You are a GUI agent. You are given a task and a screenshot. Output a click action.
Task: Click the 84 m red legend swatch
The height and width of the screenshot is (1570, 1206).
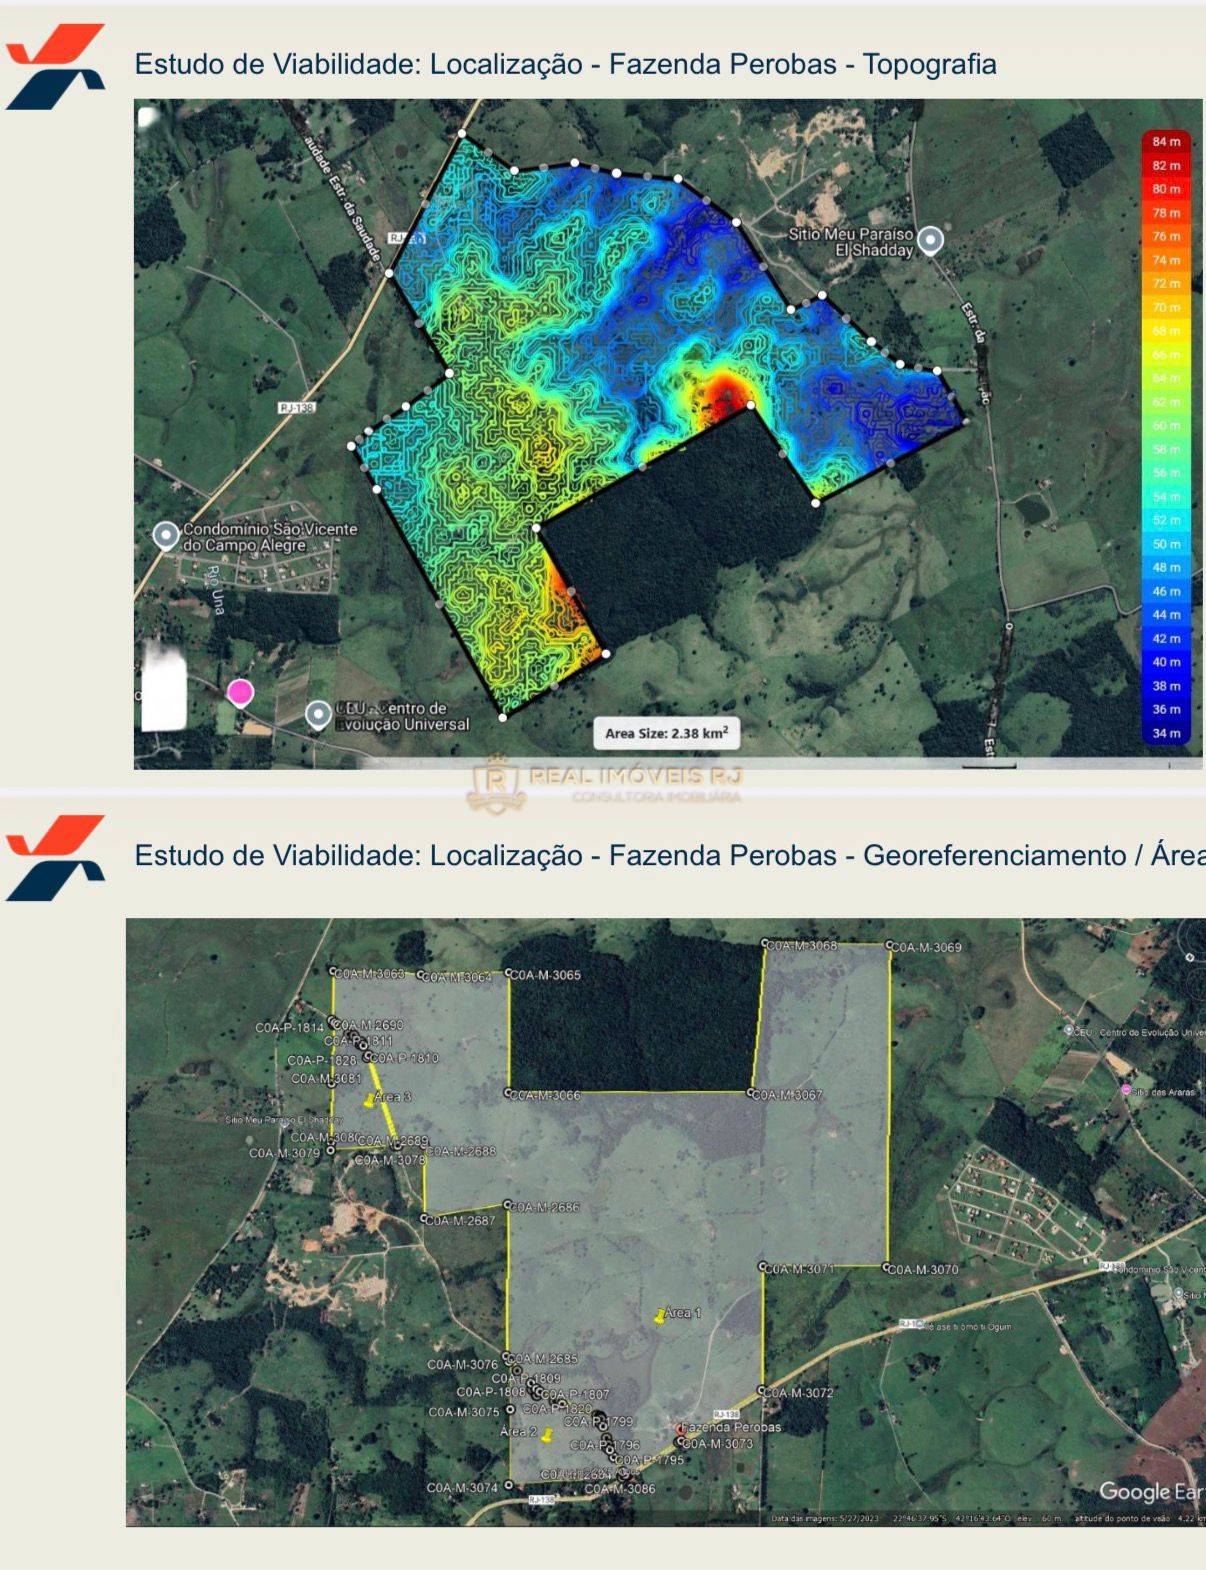(x=1166, y=142)
